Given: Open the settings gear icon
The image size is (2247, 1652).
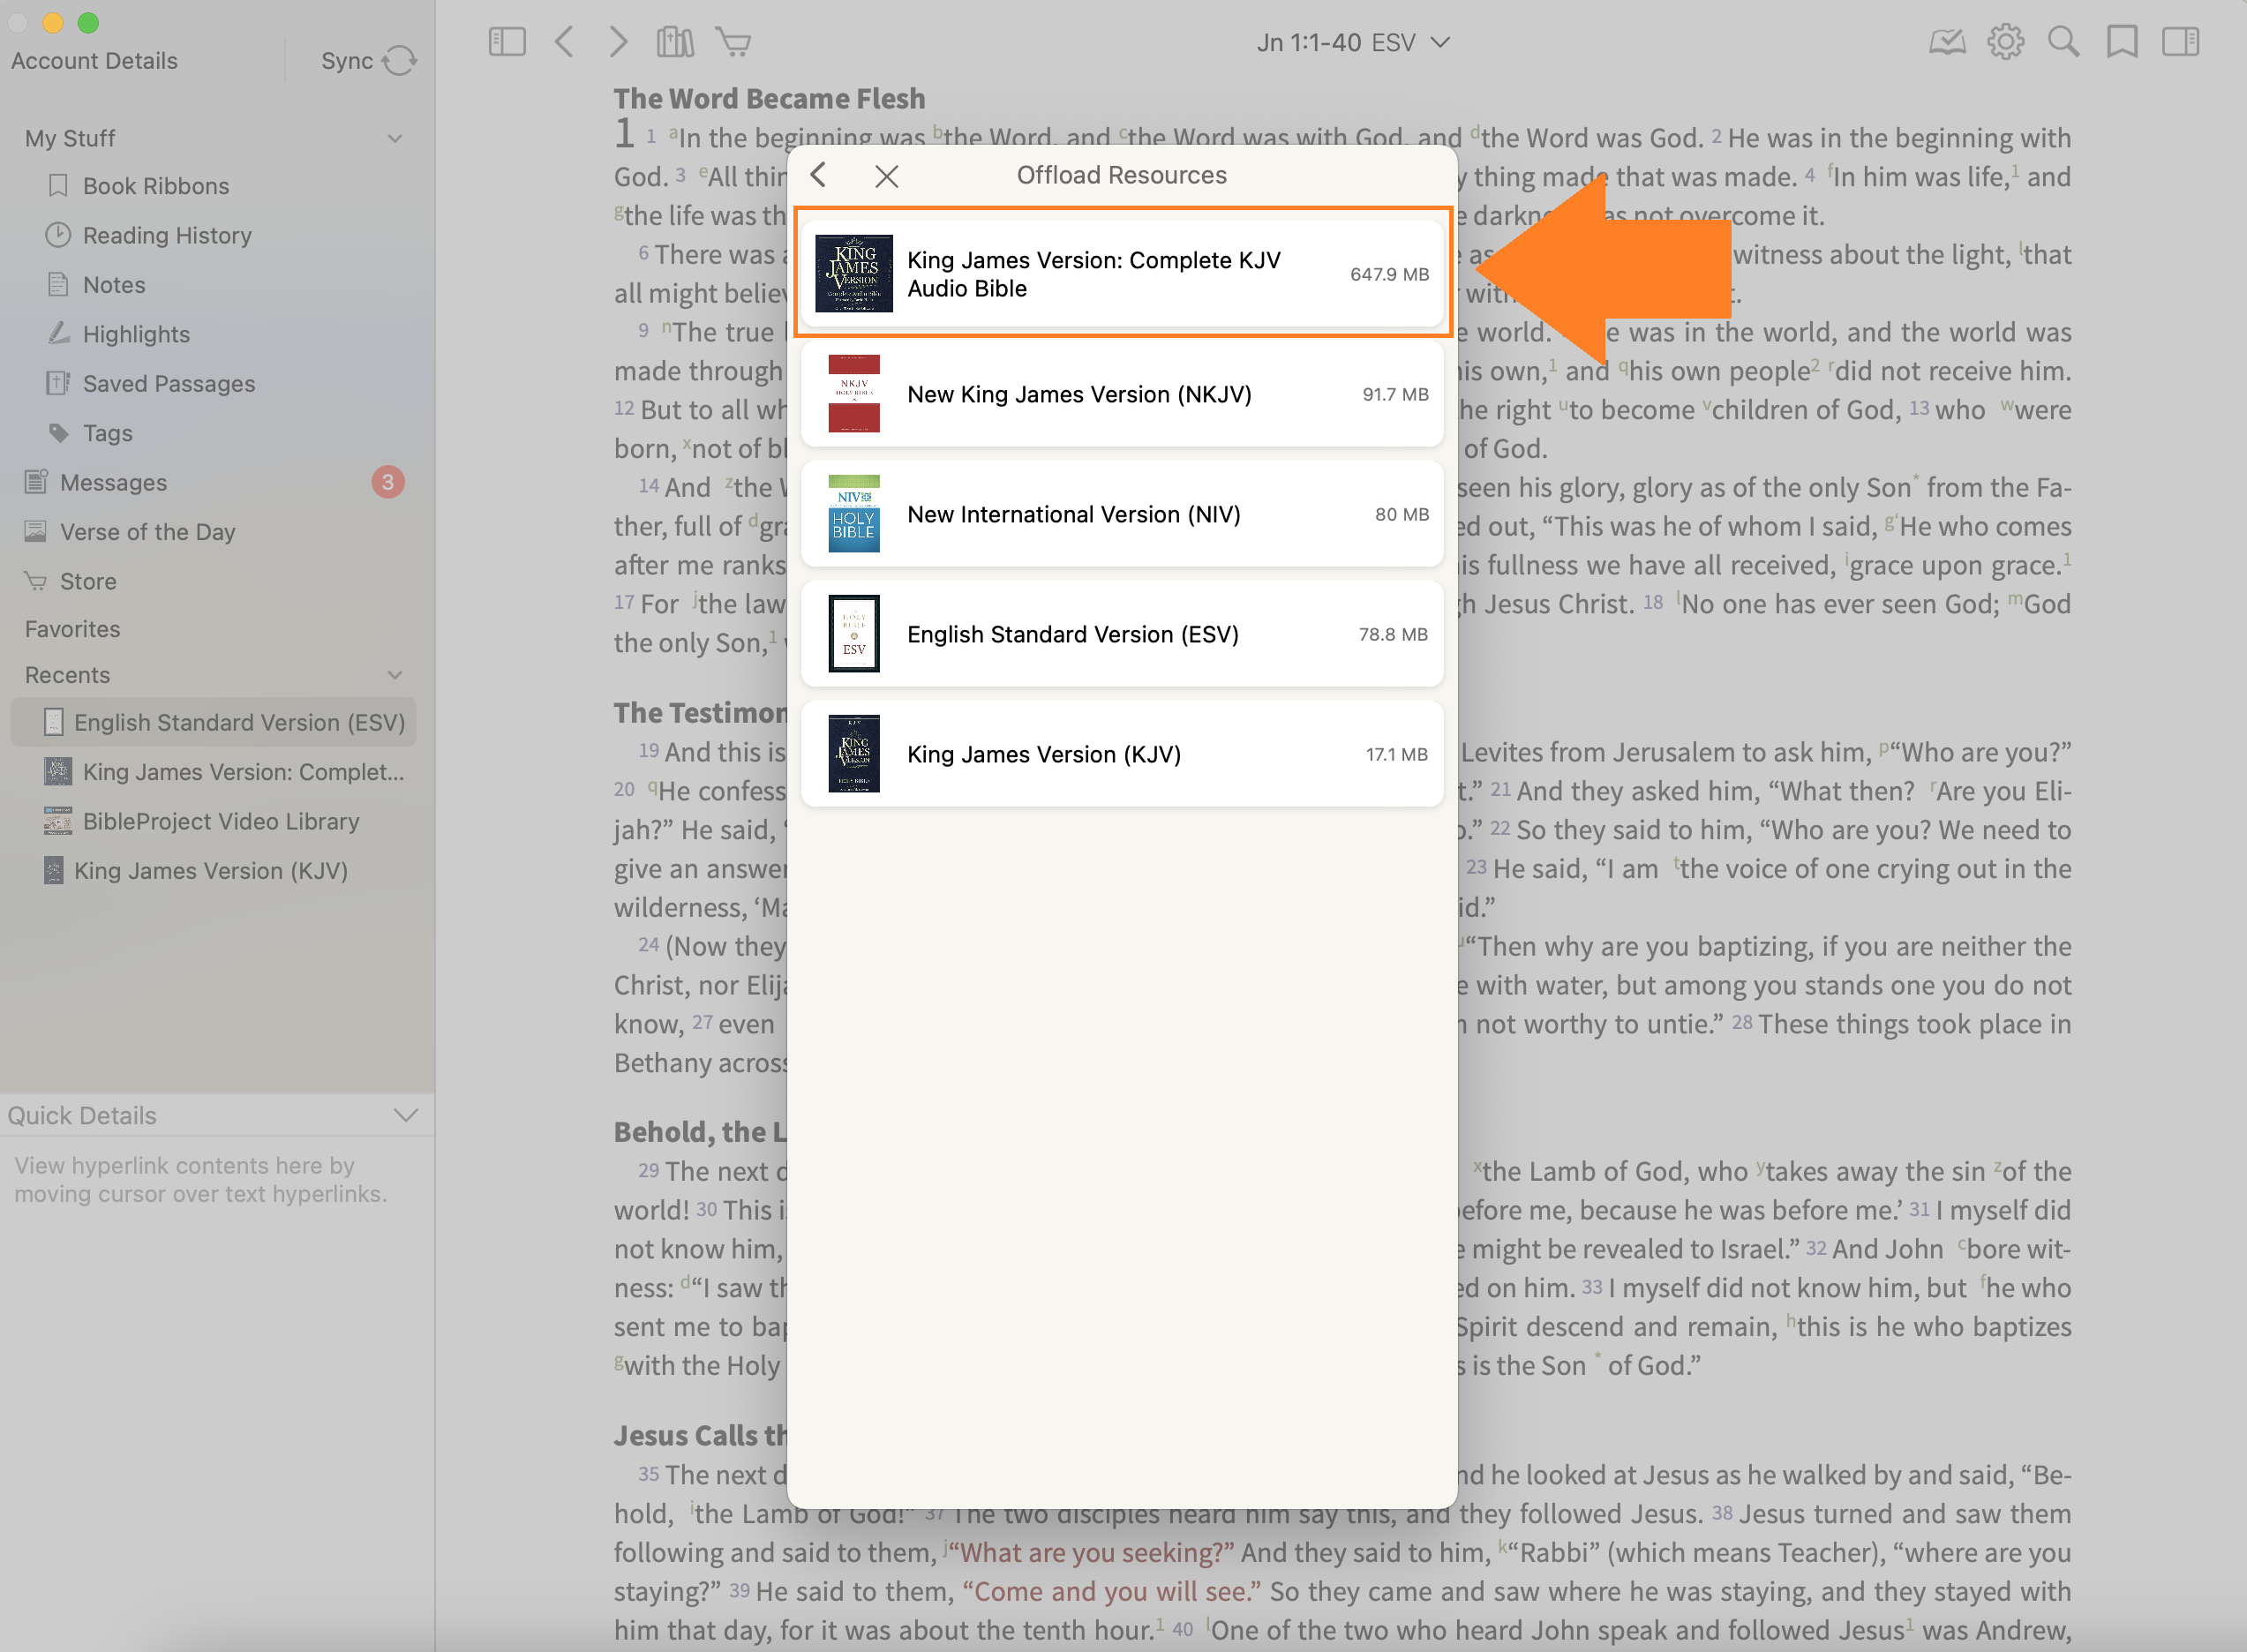Looking at the screenshot, I should point(2005,42).
